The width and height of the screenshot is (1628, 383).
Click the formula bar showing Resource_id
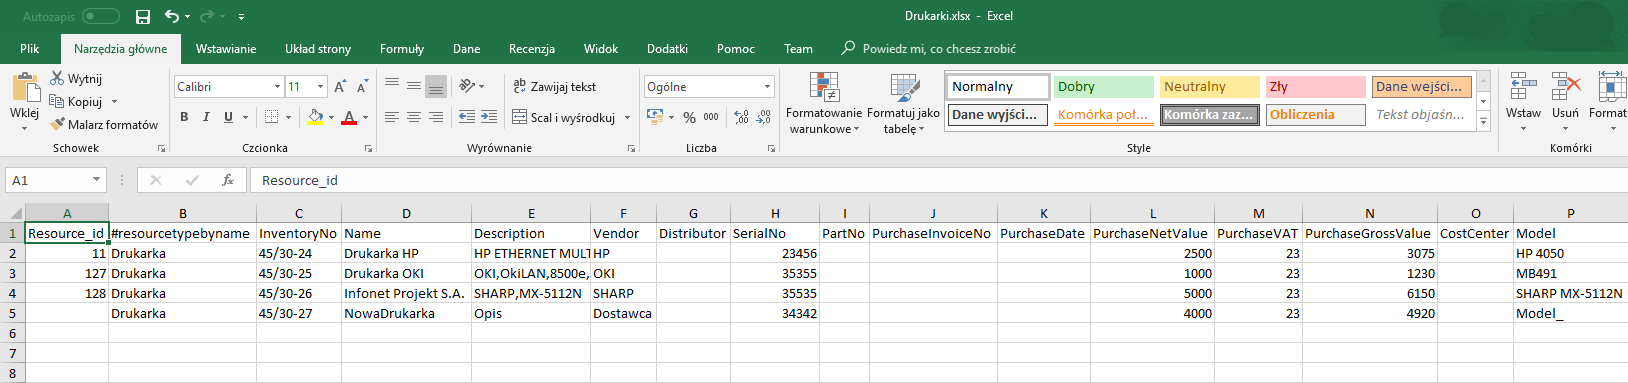point(940,180)
